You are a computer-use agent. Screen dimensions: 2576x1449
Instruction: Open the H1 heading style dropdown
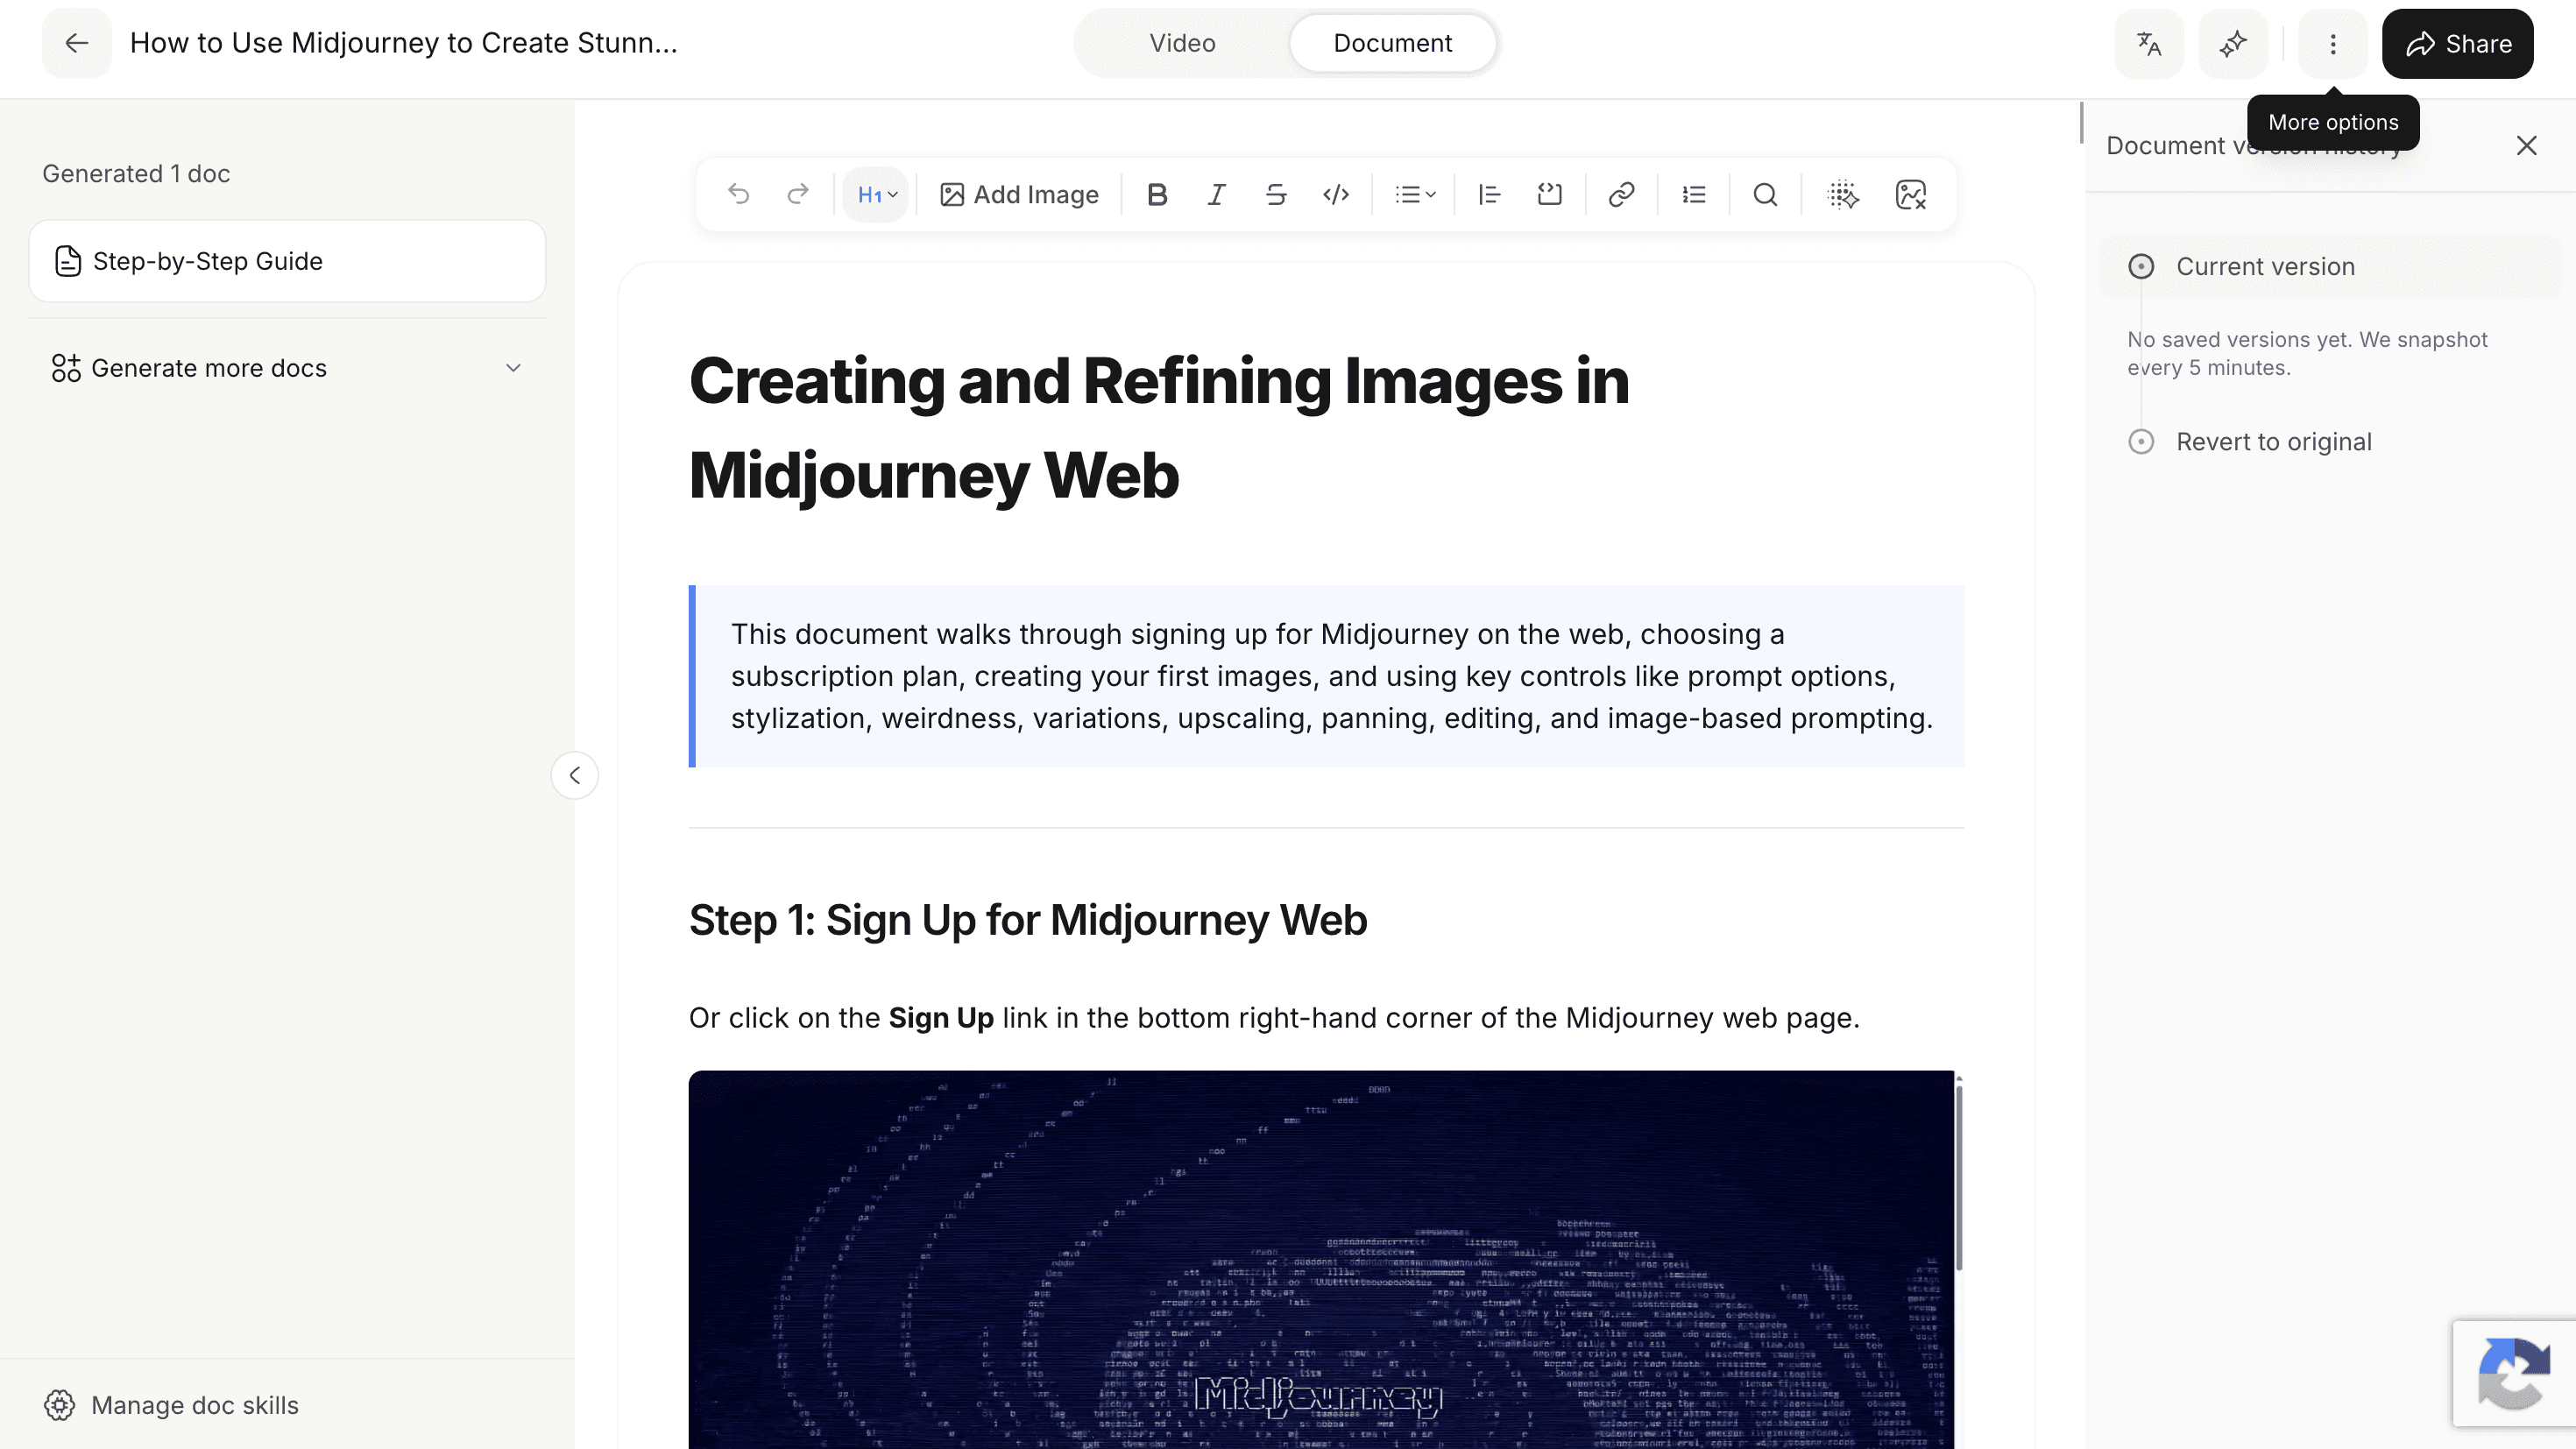click(x=876, y=194)
